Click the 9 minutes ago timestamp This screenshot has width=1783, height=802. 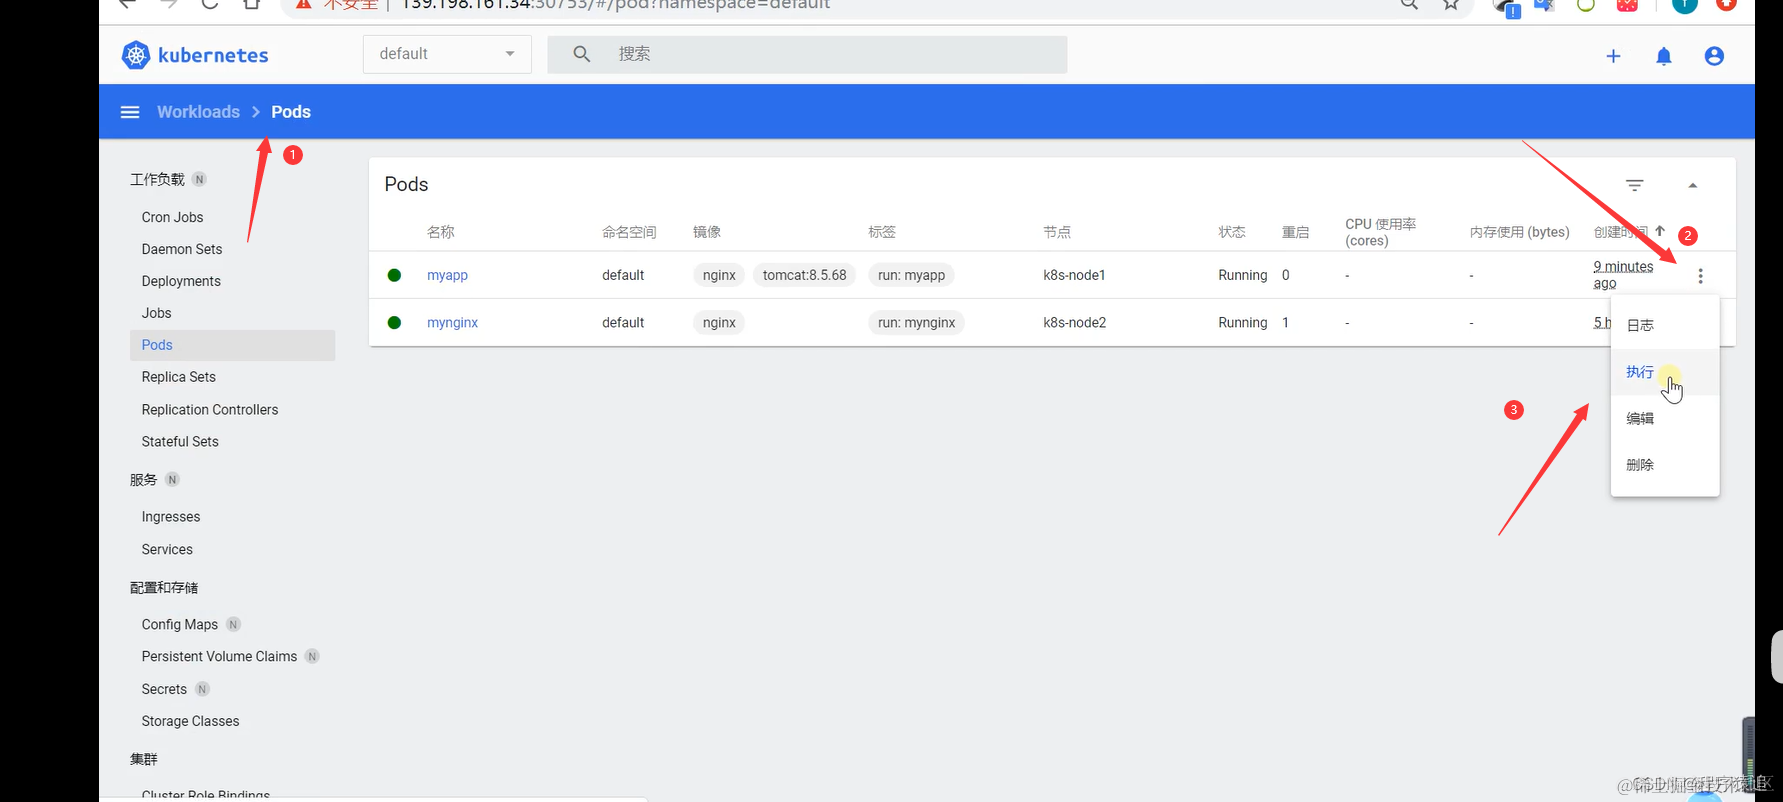(x=1623, y=274)
